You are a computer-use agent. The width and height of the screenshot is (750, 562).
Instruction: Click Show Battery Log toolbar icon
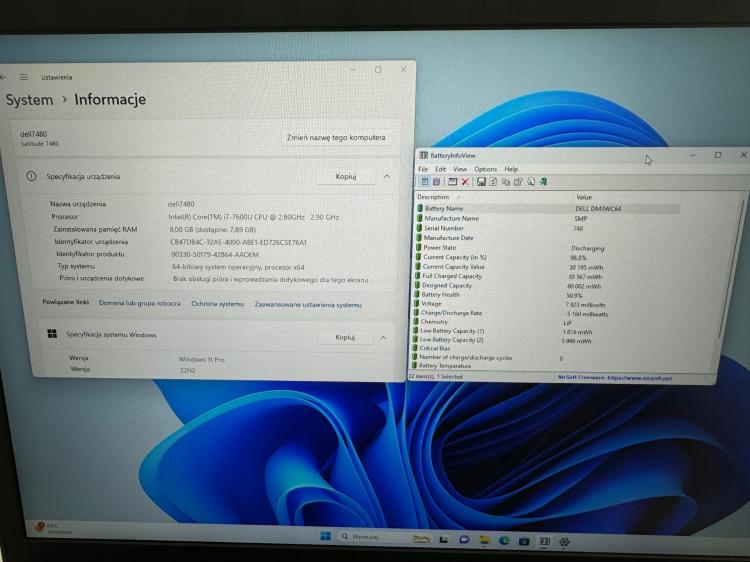pos(436,182)
